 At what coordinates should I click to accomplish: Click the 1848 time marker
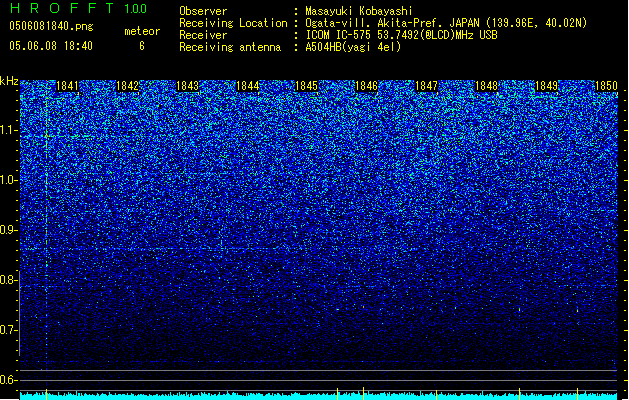[486, 86]
